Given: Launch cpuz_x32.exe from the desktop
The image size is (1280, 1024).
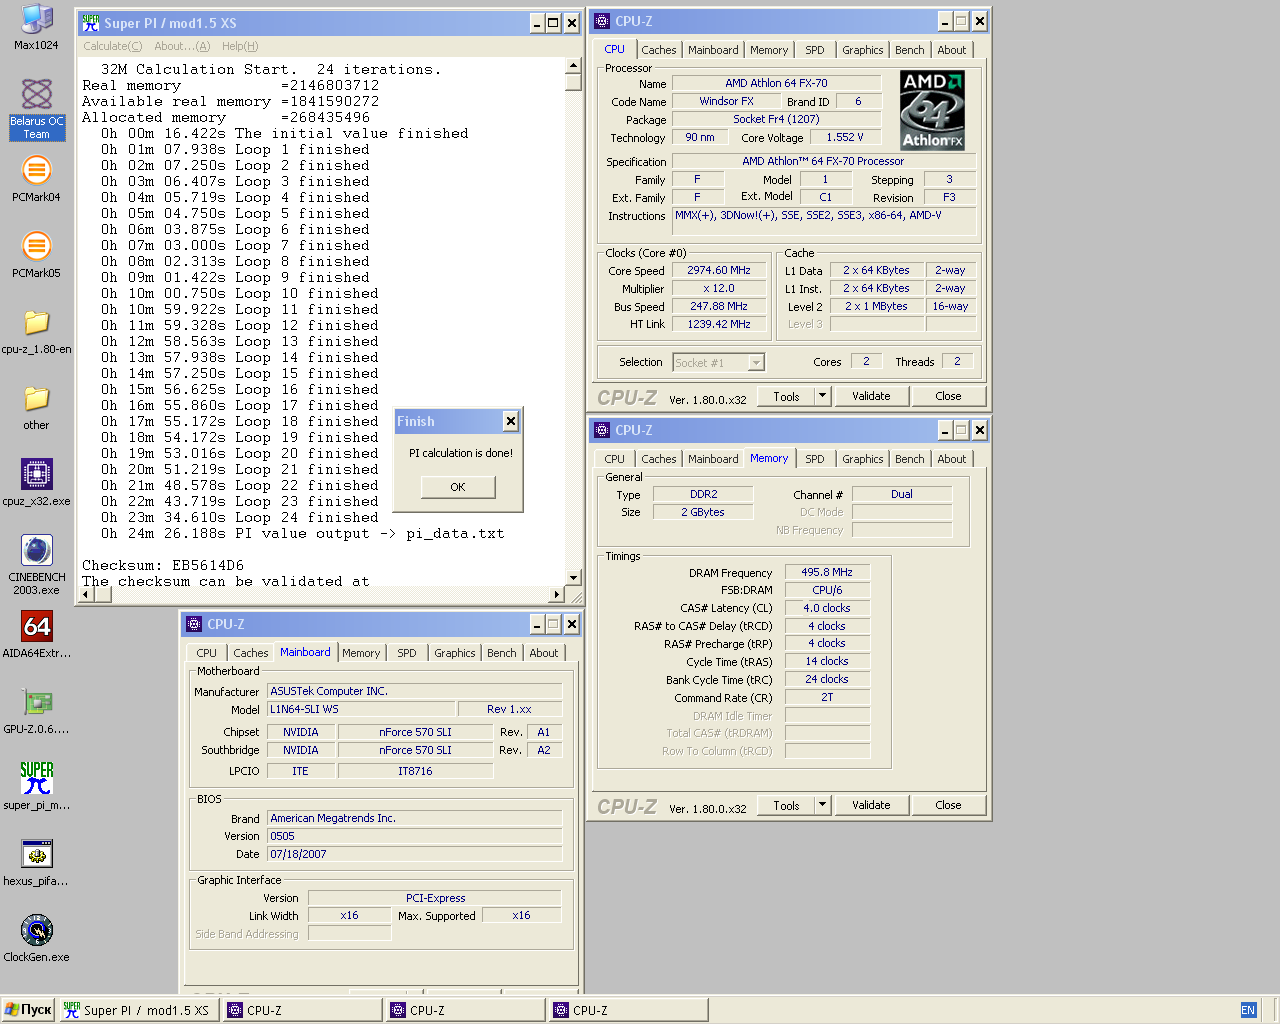Looking at the screenshot, I should (x=37, y=483).
